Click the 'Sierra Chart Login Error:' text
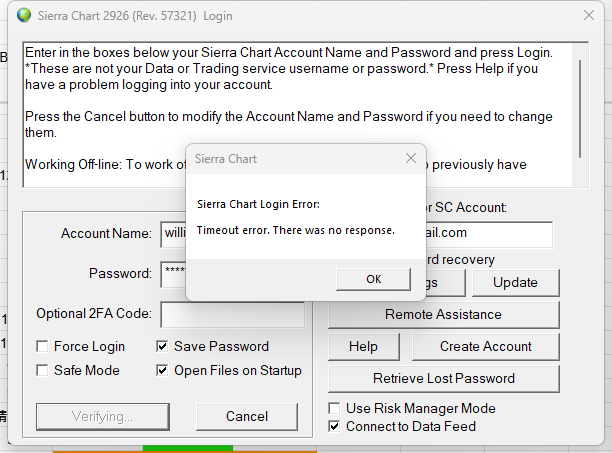The height and width of the screenshot is (453, 612). (258, 204)
